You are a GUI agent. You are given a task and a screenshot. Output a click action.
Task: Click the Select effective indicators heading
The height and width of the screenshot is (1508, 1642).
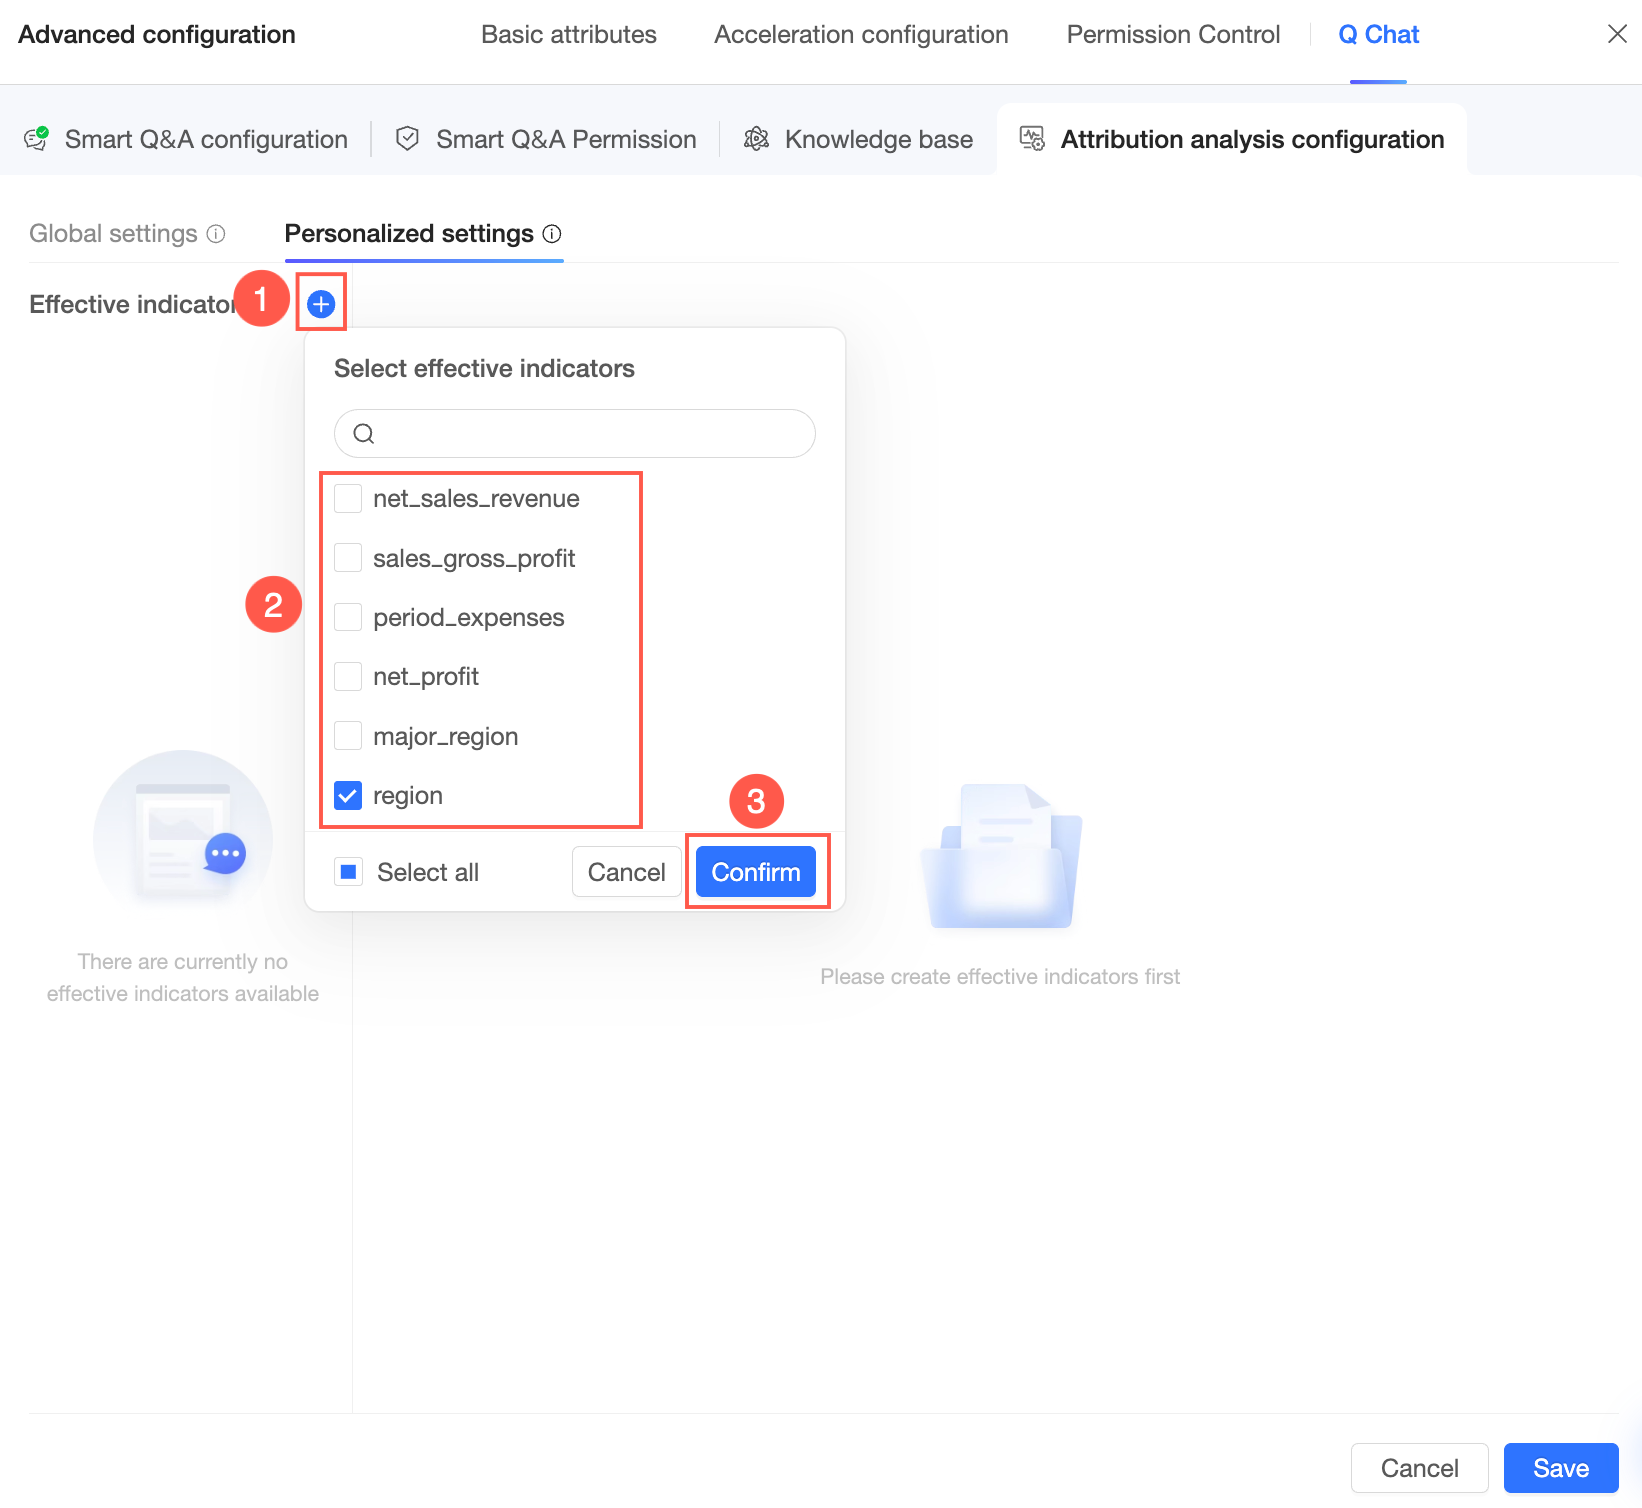(484, 369)
